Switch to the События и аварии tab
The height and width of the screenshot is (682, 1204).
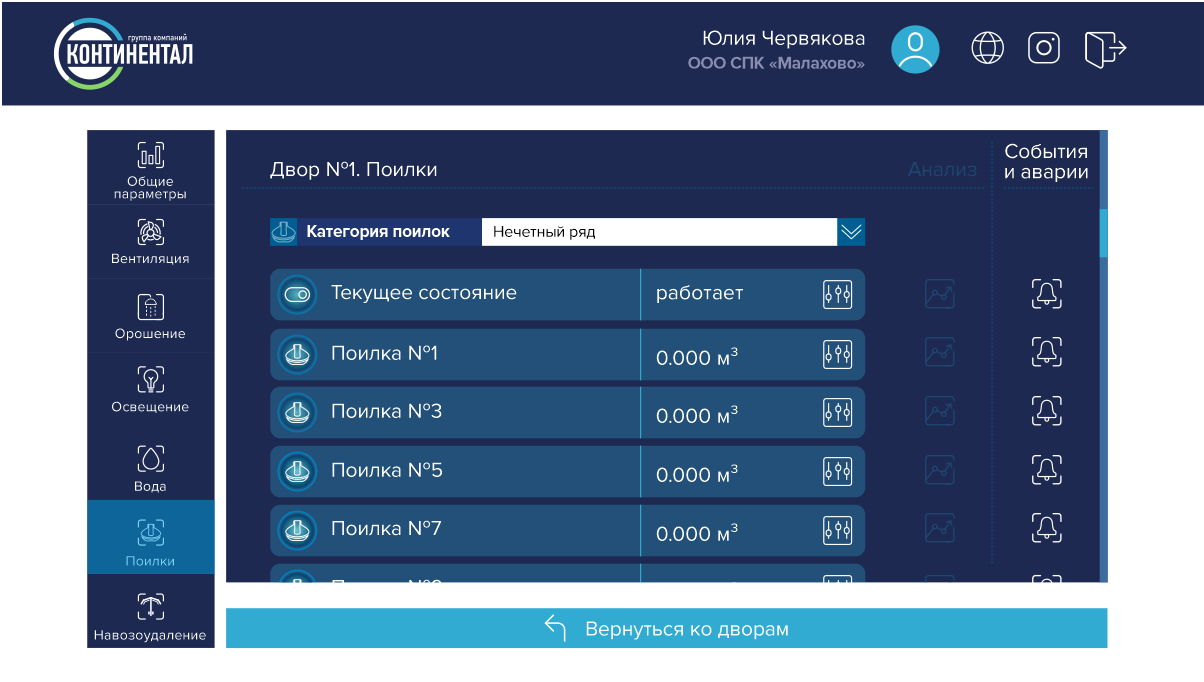tap(1047, 161)
